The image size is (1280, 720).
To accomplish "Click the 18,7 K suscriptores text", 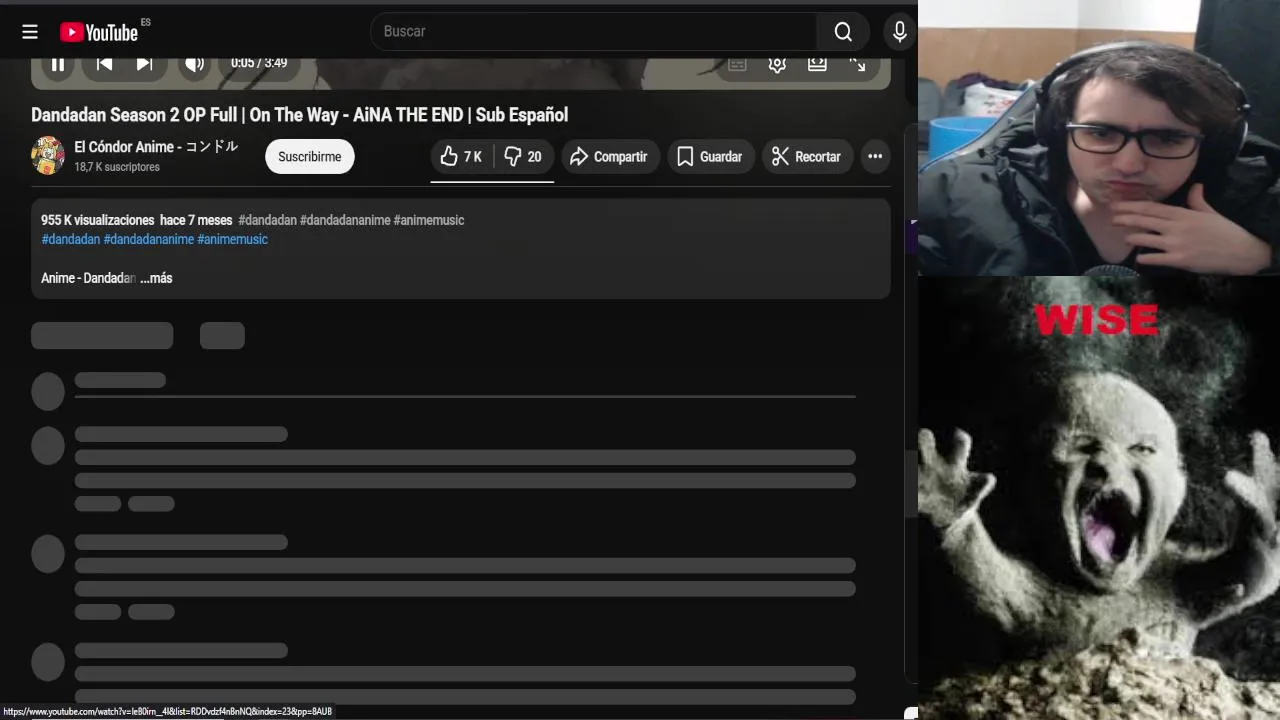I will (x=117, y=167).
